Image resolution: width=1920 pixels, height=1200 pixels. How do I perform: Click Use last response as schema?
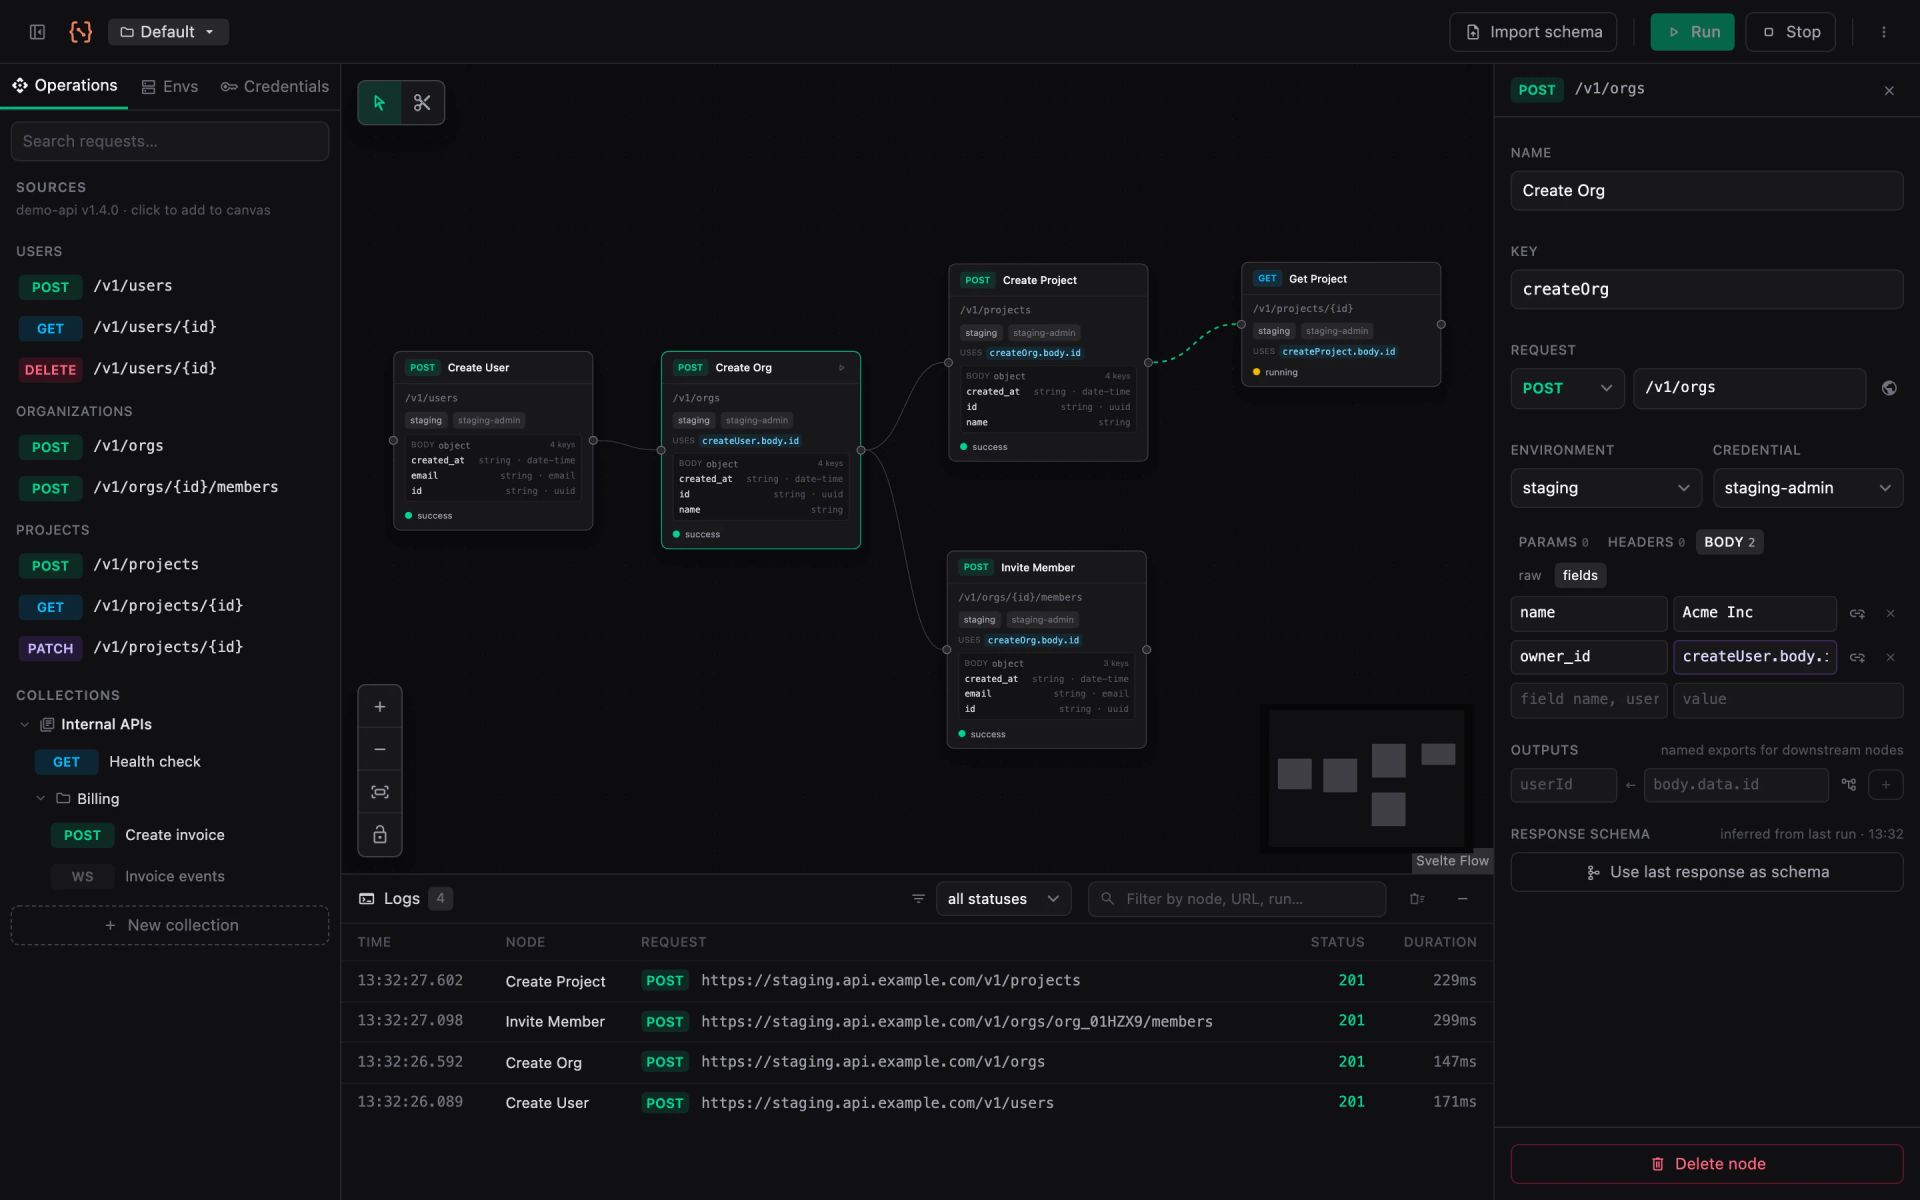[1707, 872]
